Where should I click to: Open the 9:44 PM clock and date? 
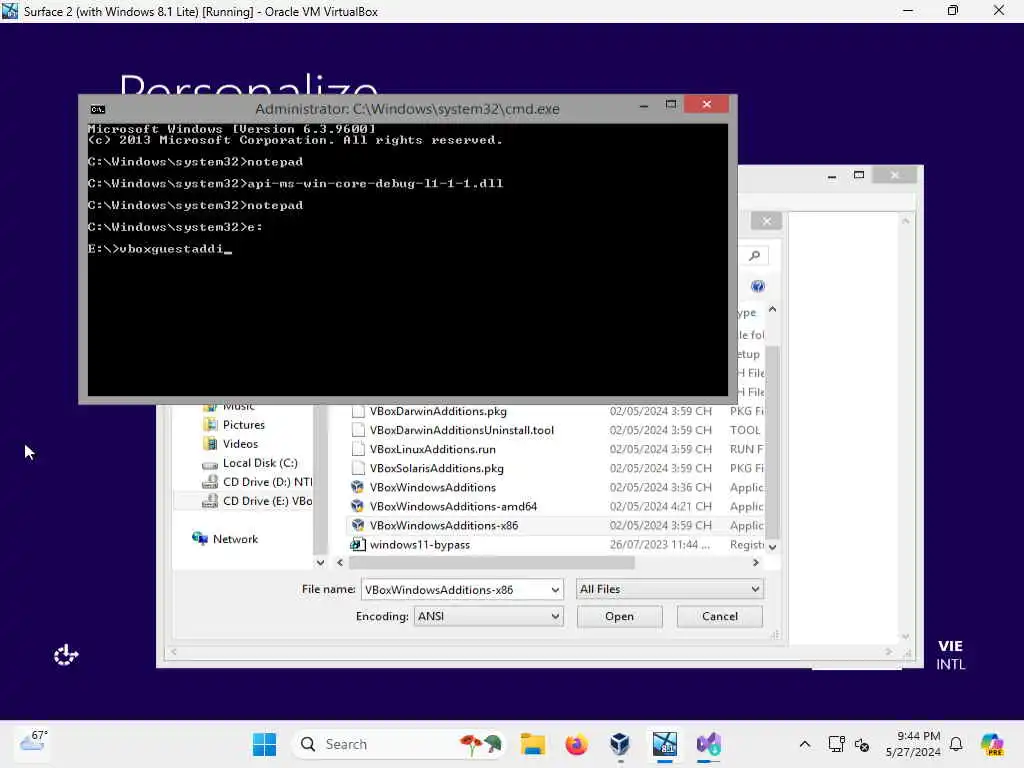click(913, 744)
